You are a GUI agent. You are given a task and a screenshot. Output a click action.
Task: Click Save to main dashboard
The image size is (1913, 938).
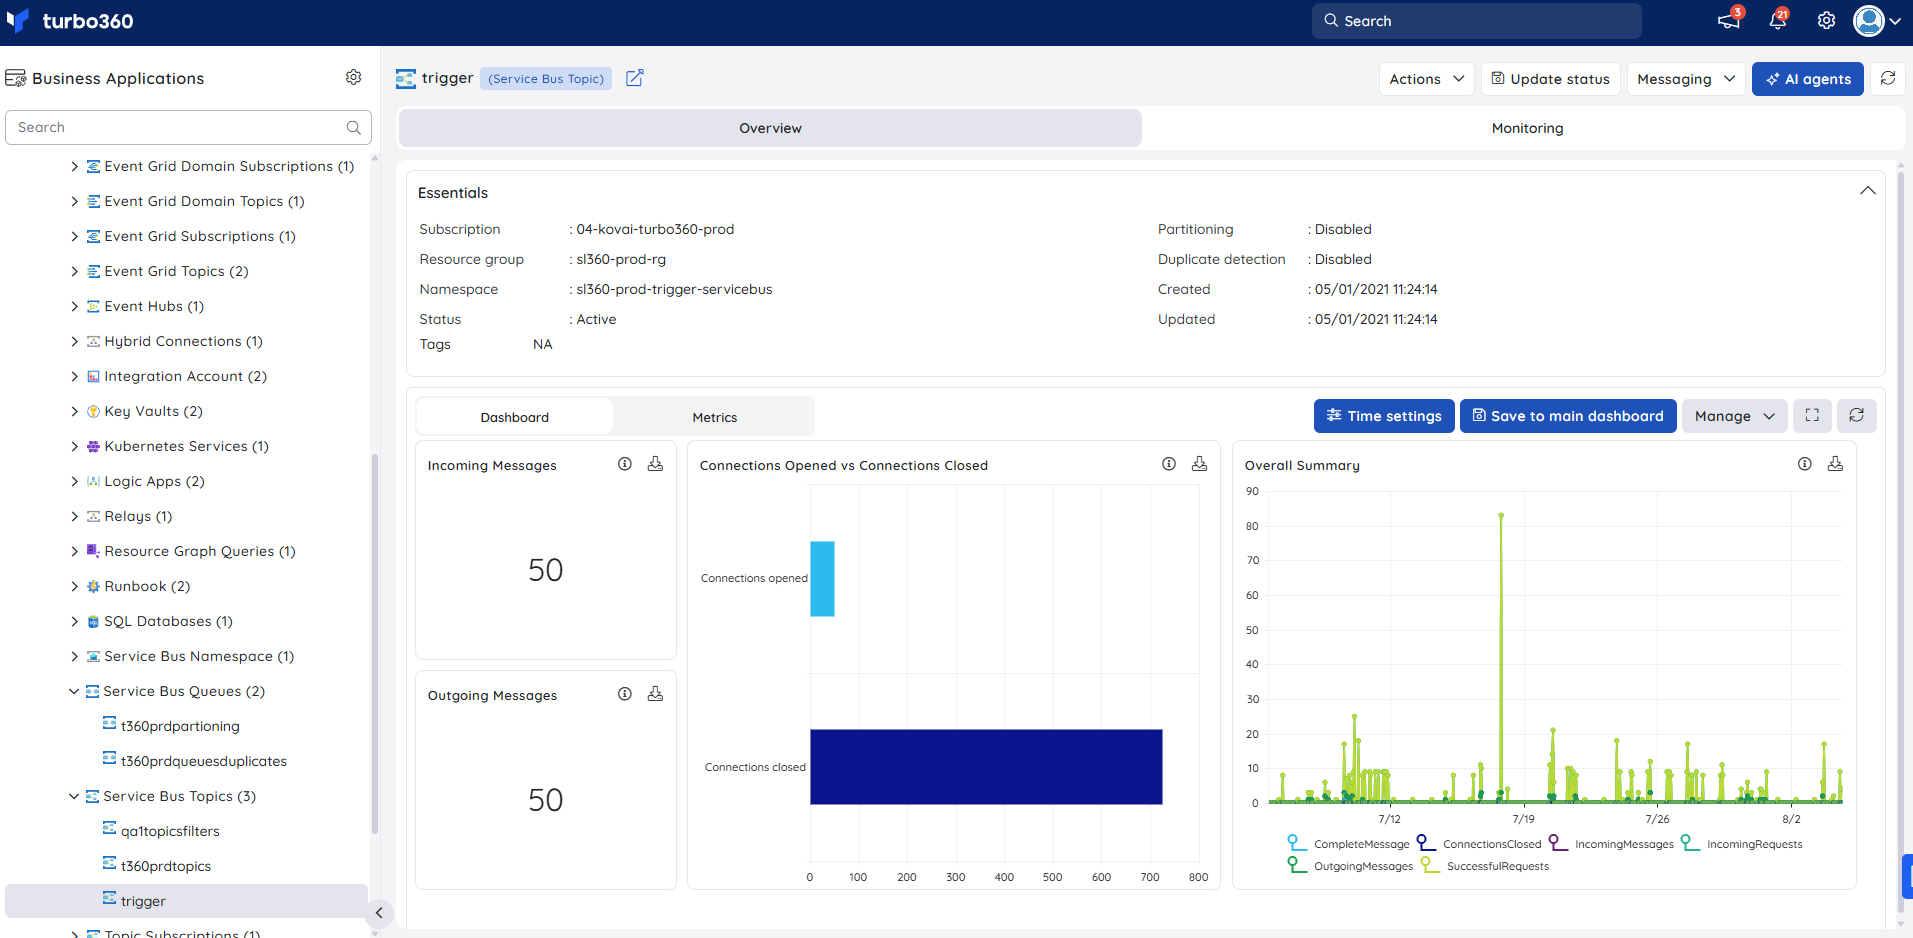(x=1567, y=416)
